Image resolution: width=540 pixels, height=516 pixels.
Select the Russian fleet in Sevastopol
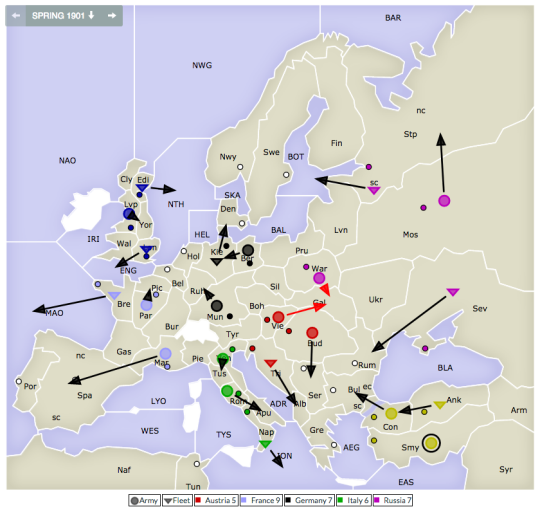[x=453, y=292]
